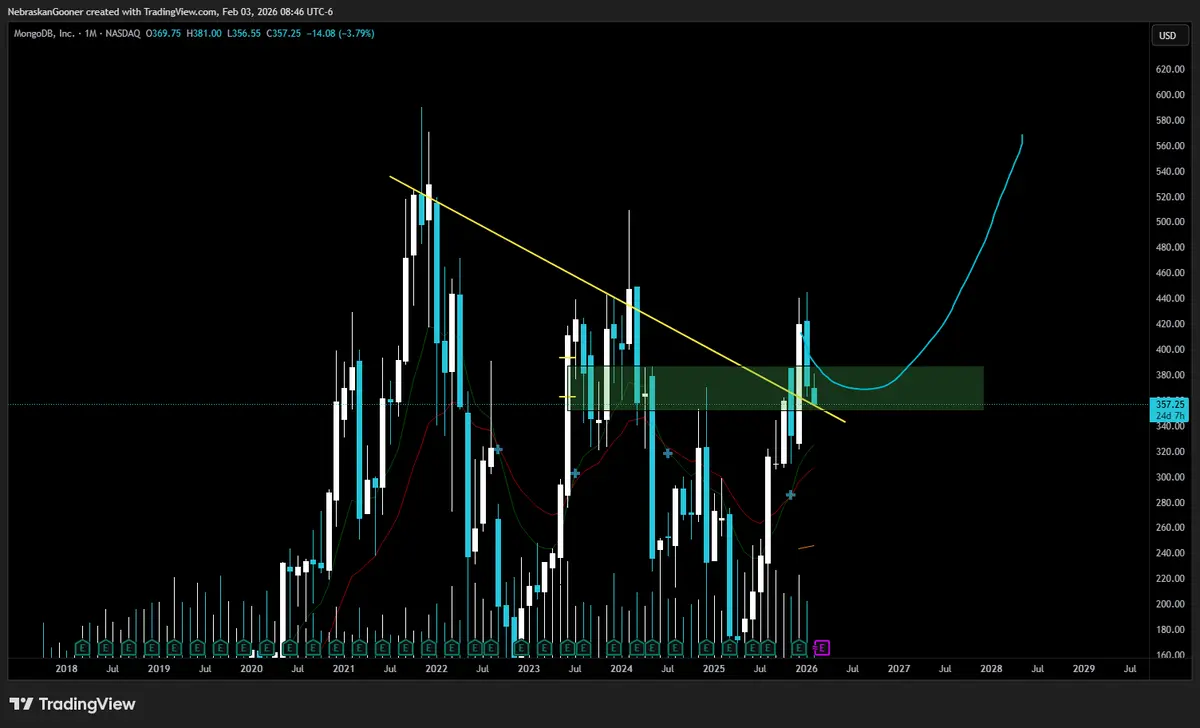Image resolution: width=1200 pixels, height=728 pixels.
Task: Click the 240.00 price axis label
Action: [x=1170, y=553]
